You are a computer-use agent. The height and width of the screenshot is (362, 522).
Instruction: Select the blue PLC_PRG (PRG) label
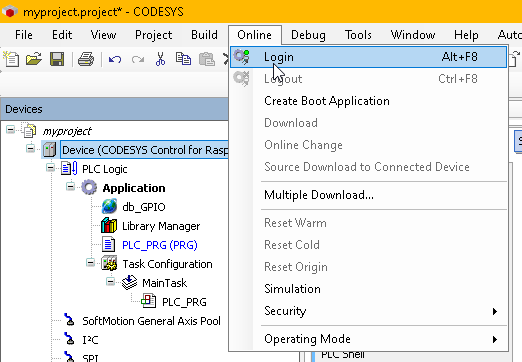click(x=160, y=245)
